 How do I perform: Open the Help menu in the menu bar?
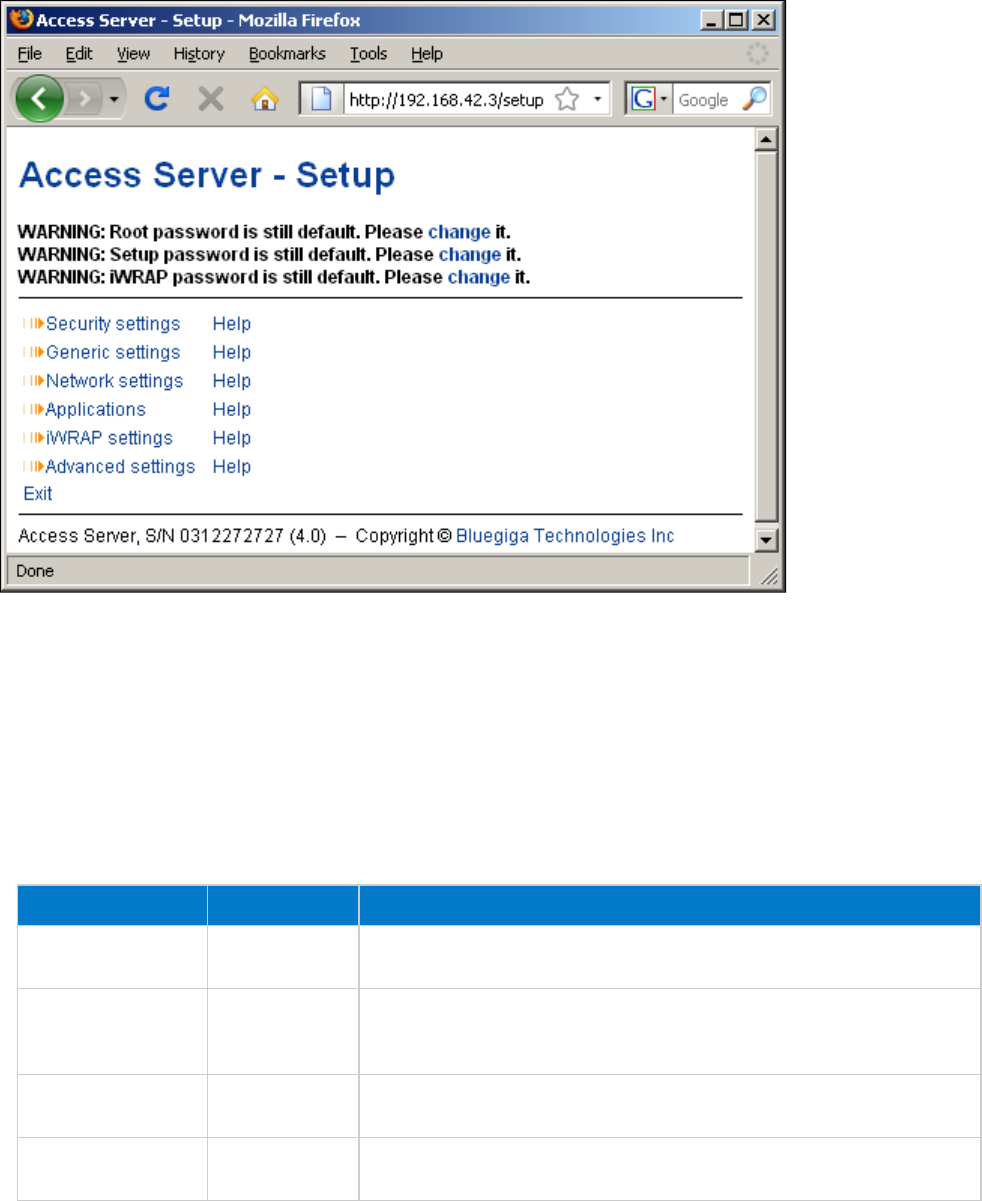click(x=427, y=53)
